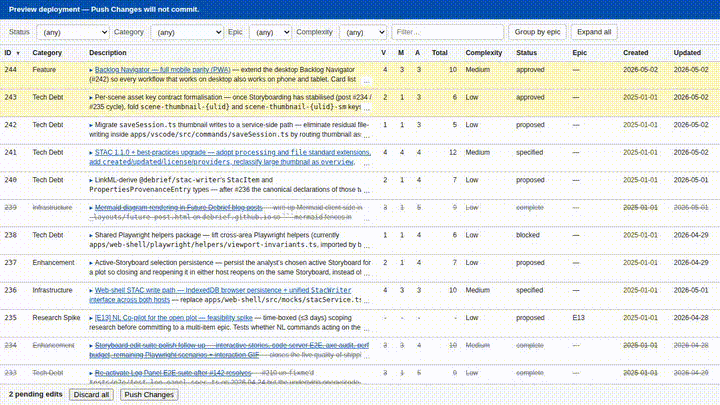The width and height of the screenshot is (720, 405).
Task: Open the Category filter dropdown
Action: tap(187, 32)
